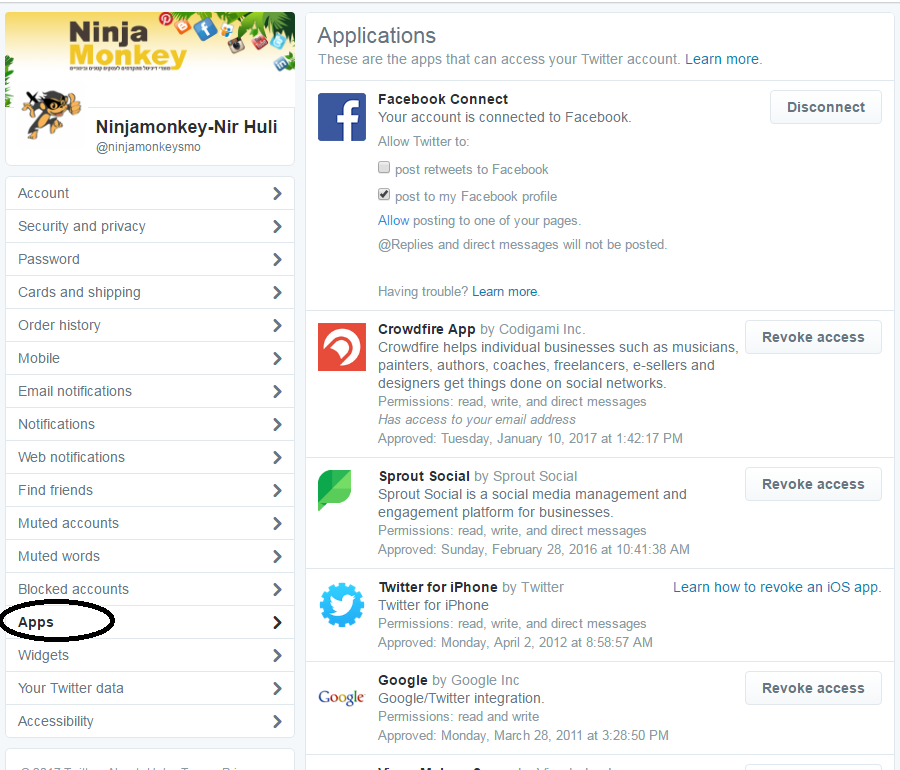Click the Facebook Connect logo icon
The height and width of the screenshot is (770, 900).
tap(342, 117)
